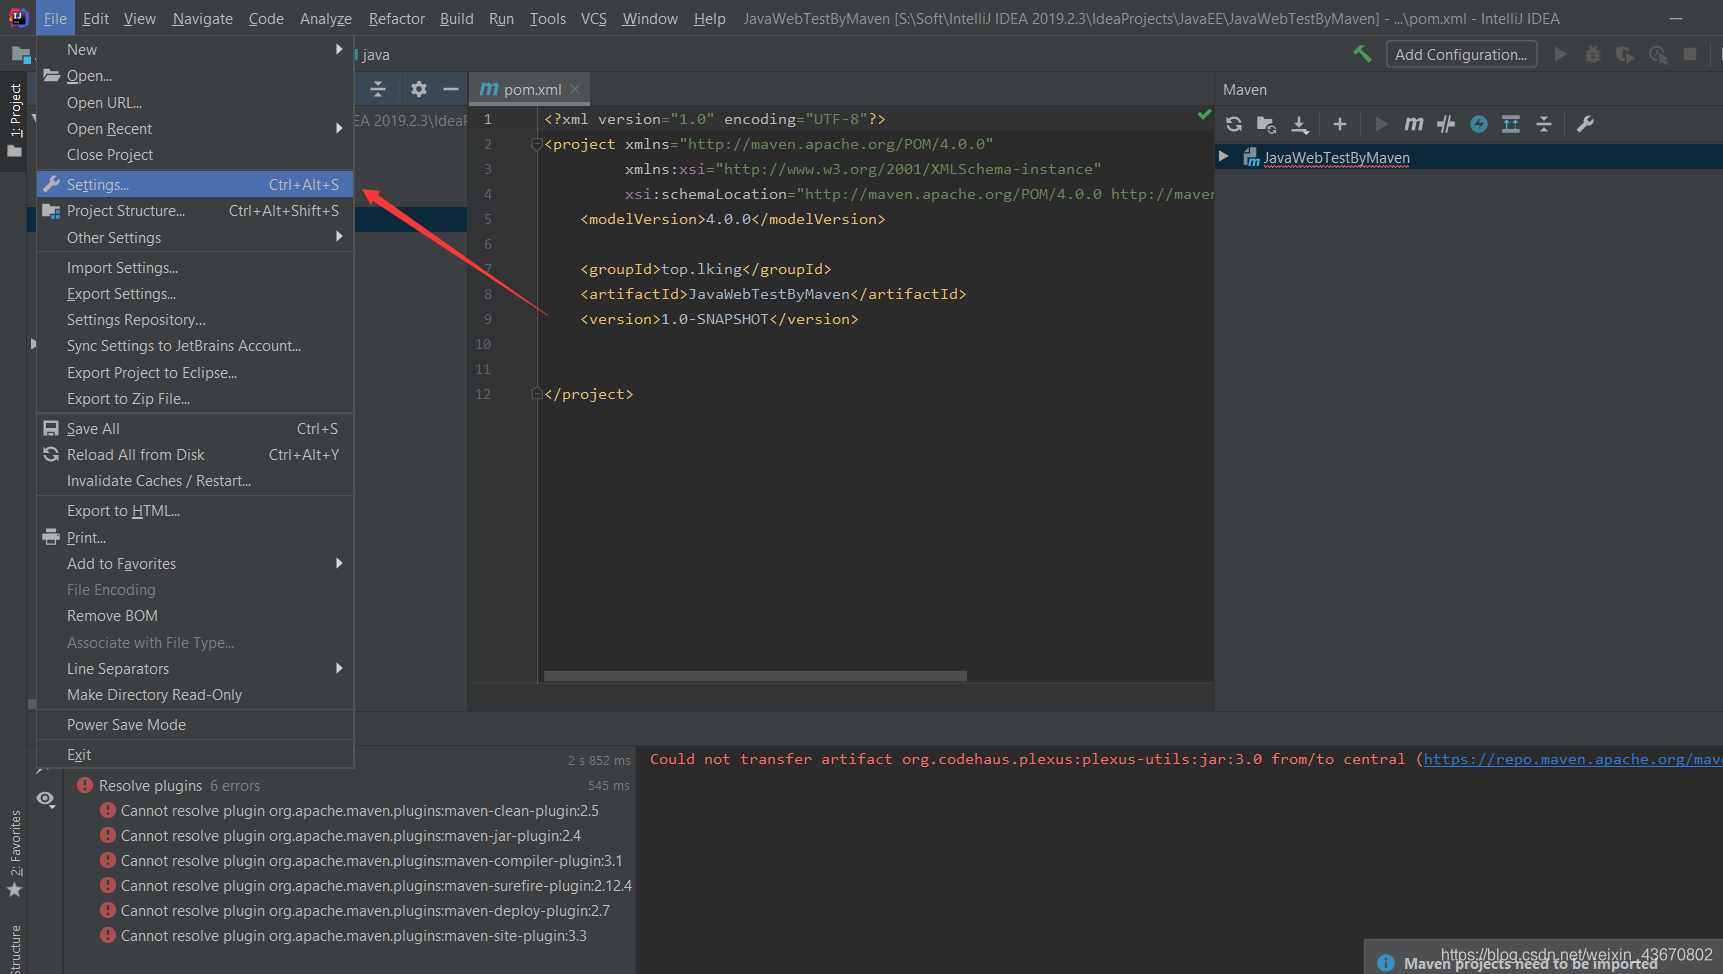The width and height of the screenshot is (1723, 974).
Task: Click the Profiler run icon
Action: click(1658, 54)
